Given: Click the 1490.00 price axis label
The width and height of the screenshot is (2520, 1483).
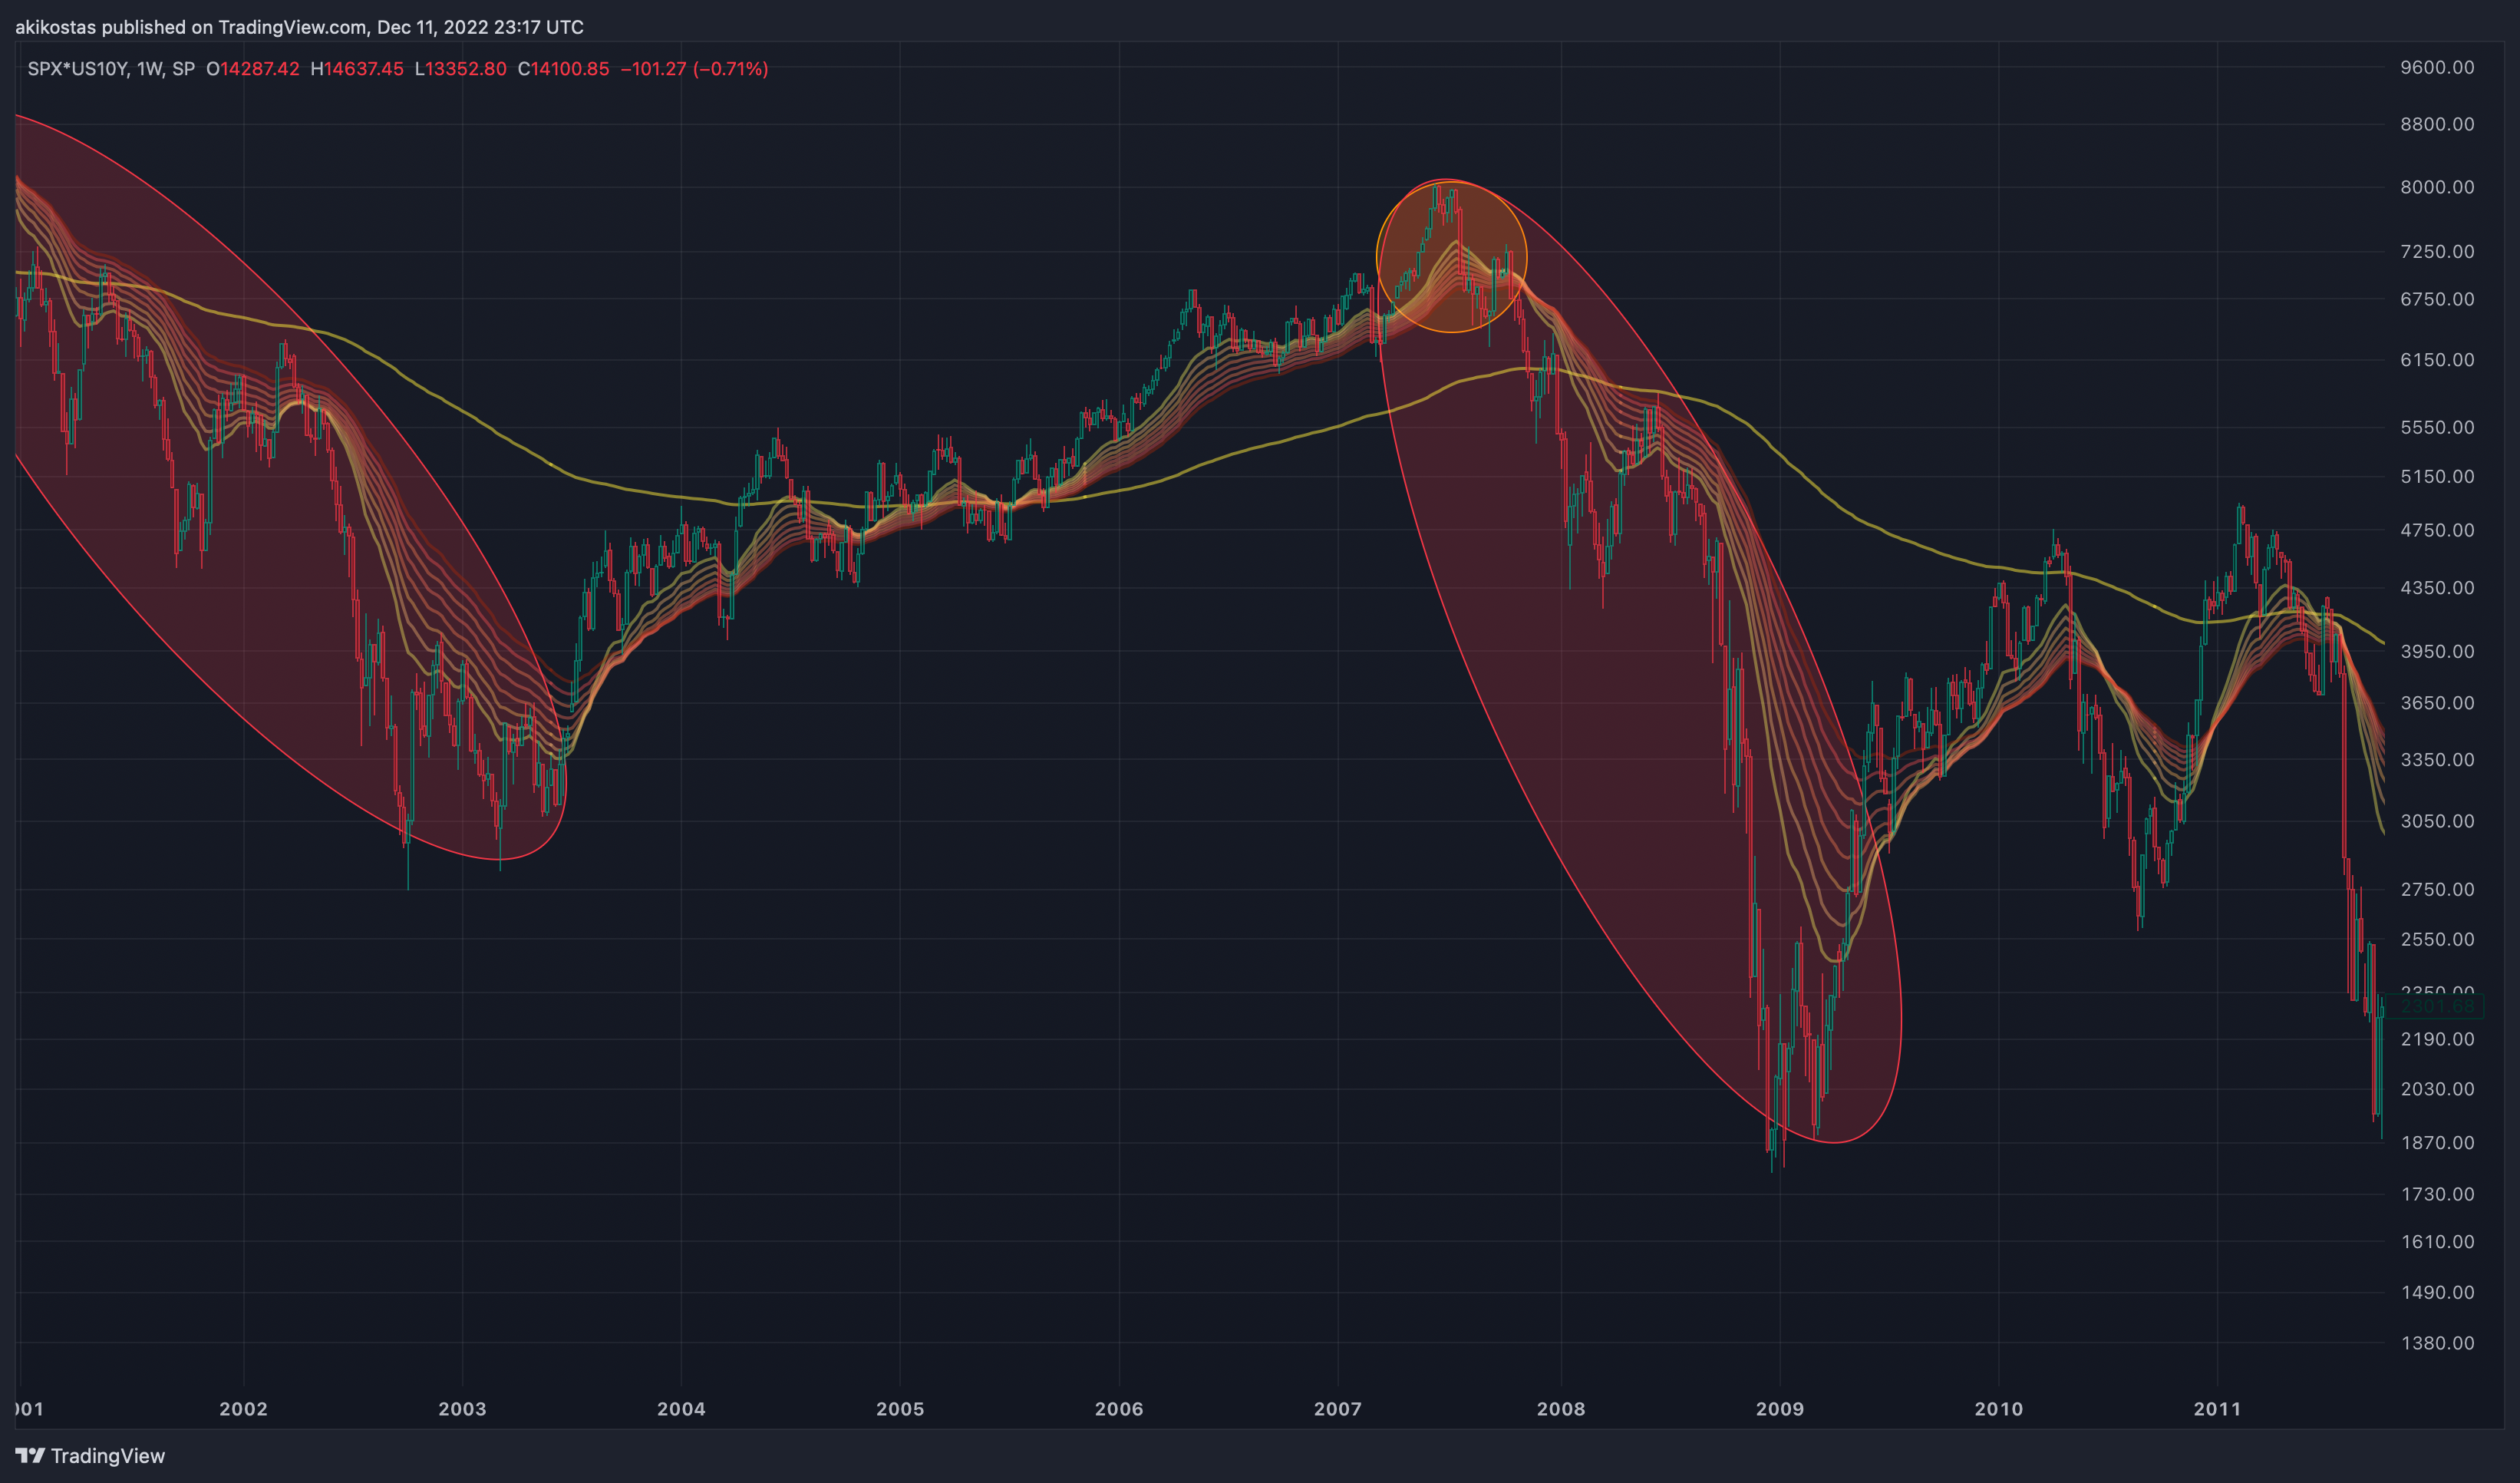Looking at the screenshot, I should pyautogui.click(x=2438, y=1292).
